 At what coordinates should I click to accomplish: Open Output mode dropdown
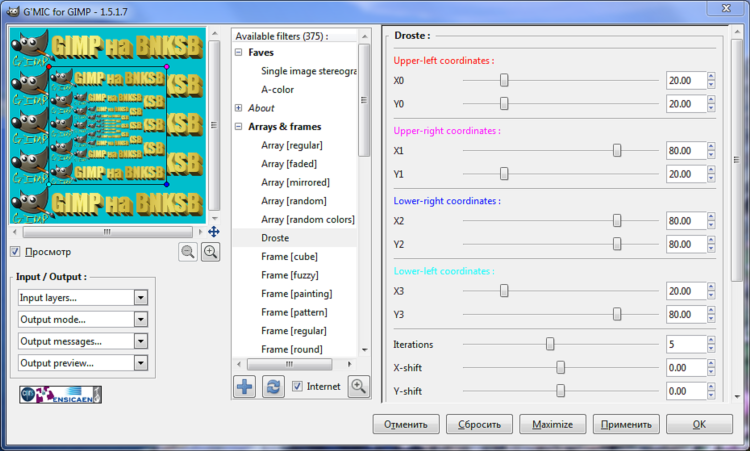[x=83, y=319]
